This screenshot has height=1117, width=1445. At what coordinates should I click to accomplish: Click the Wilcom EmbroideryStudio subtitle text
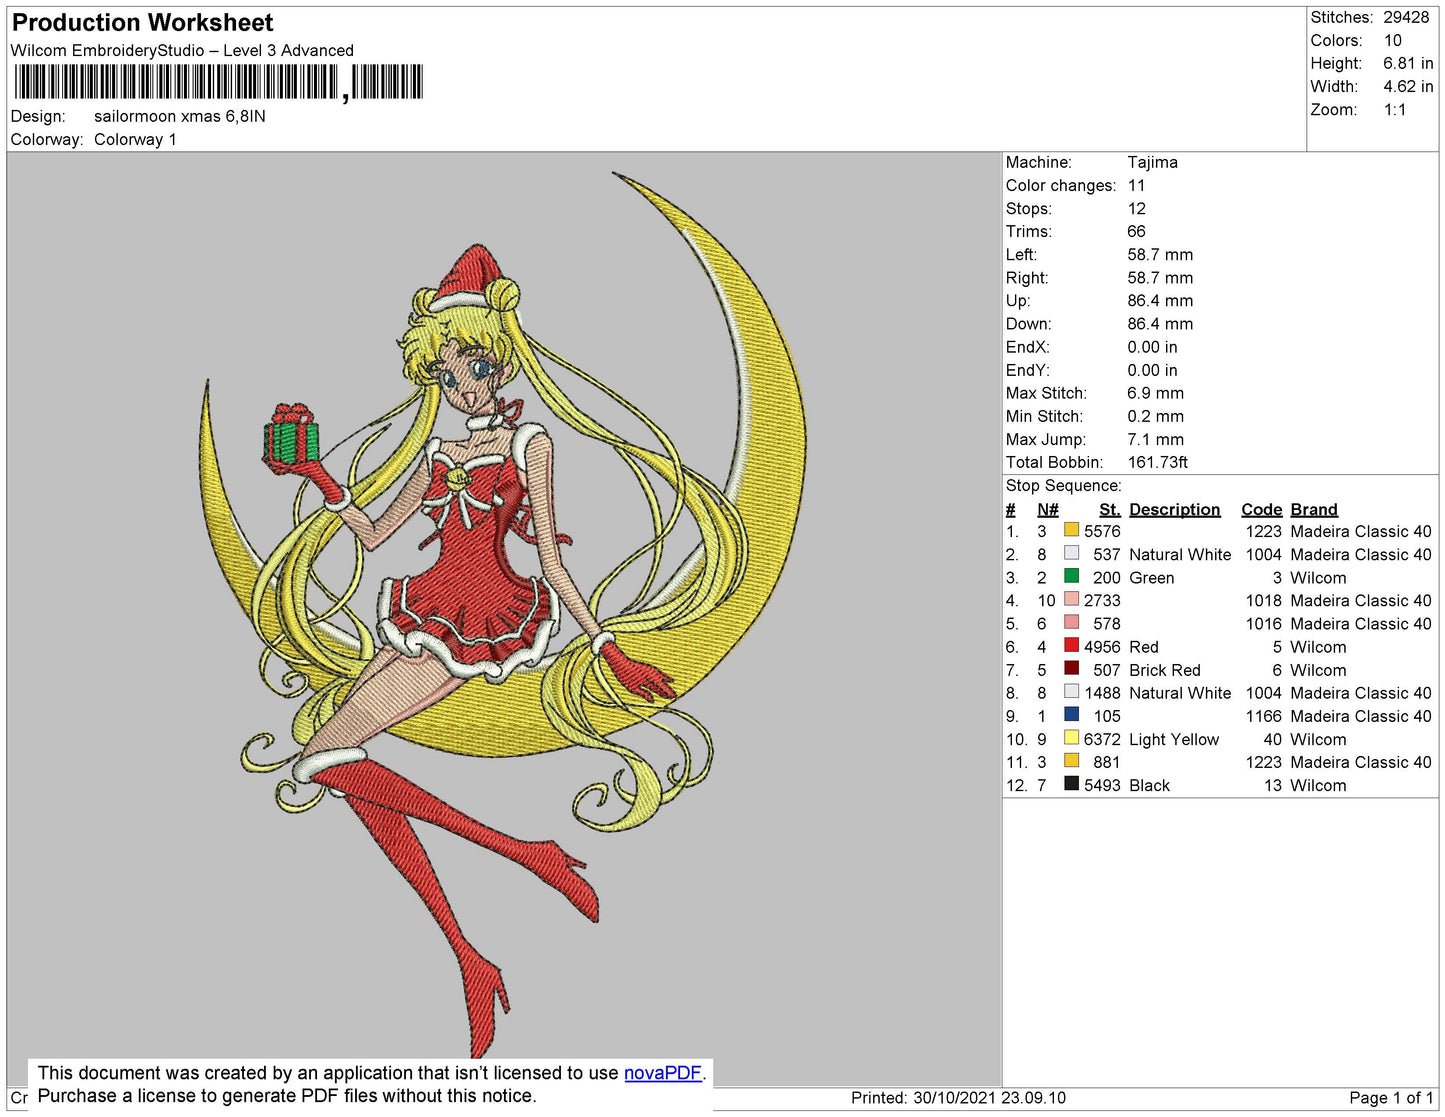182,50
